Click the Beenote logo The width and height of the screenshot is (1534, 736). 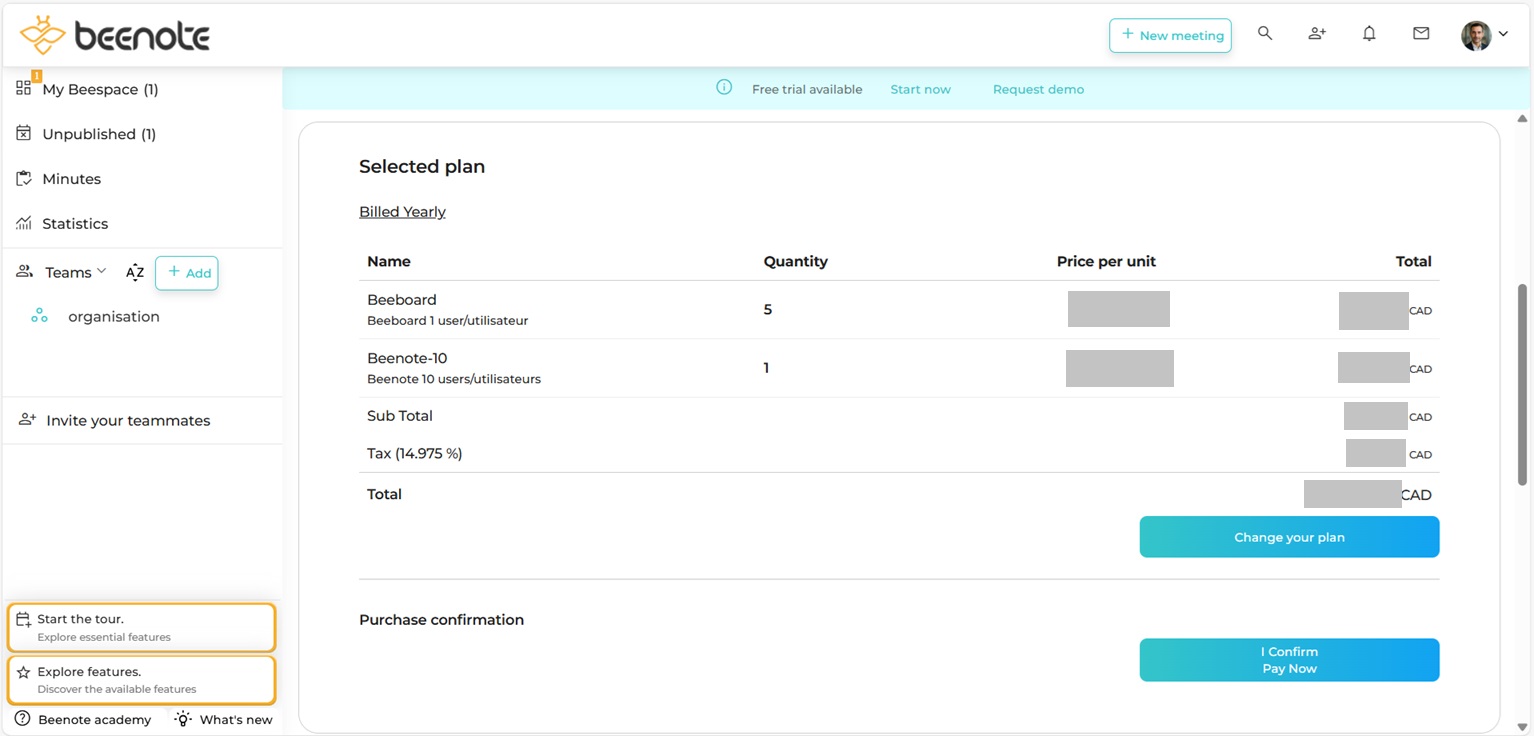(x=115, y=36)
